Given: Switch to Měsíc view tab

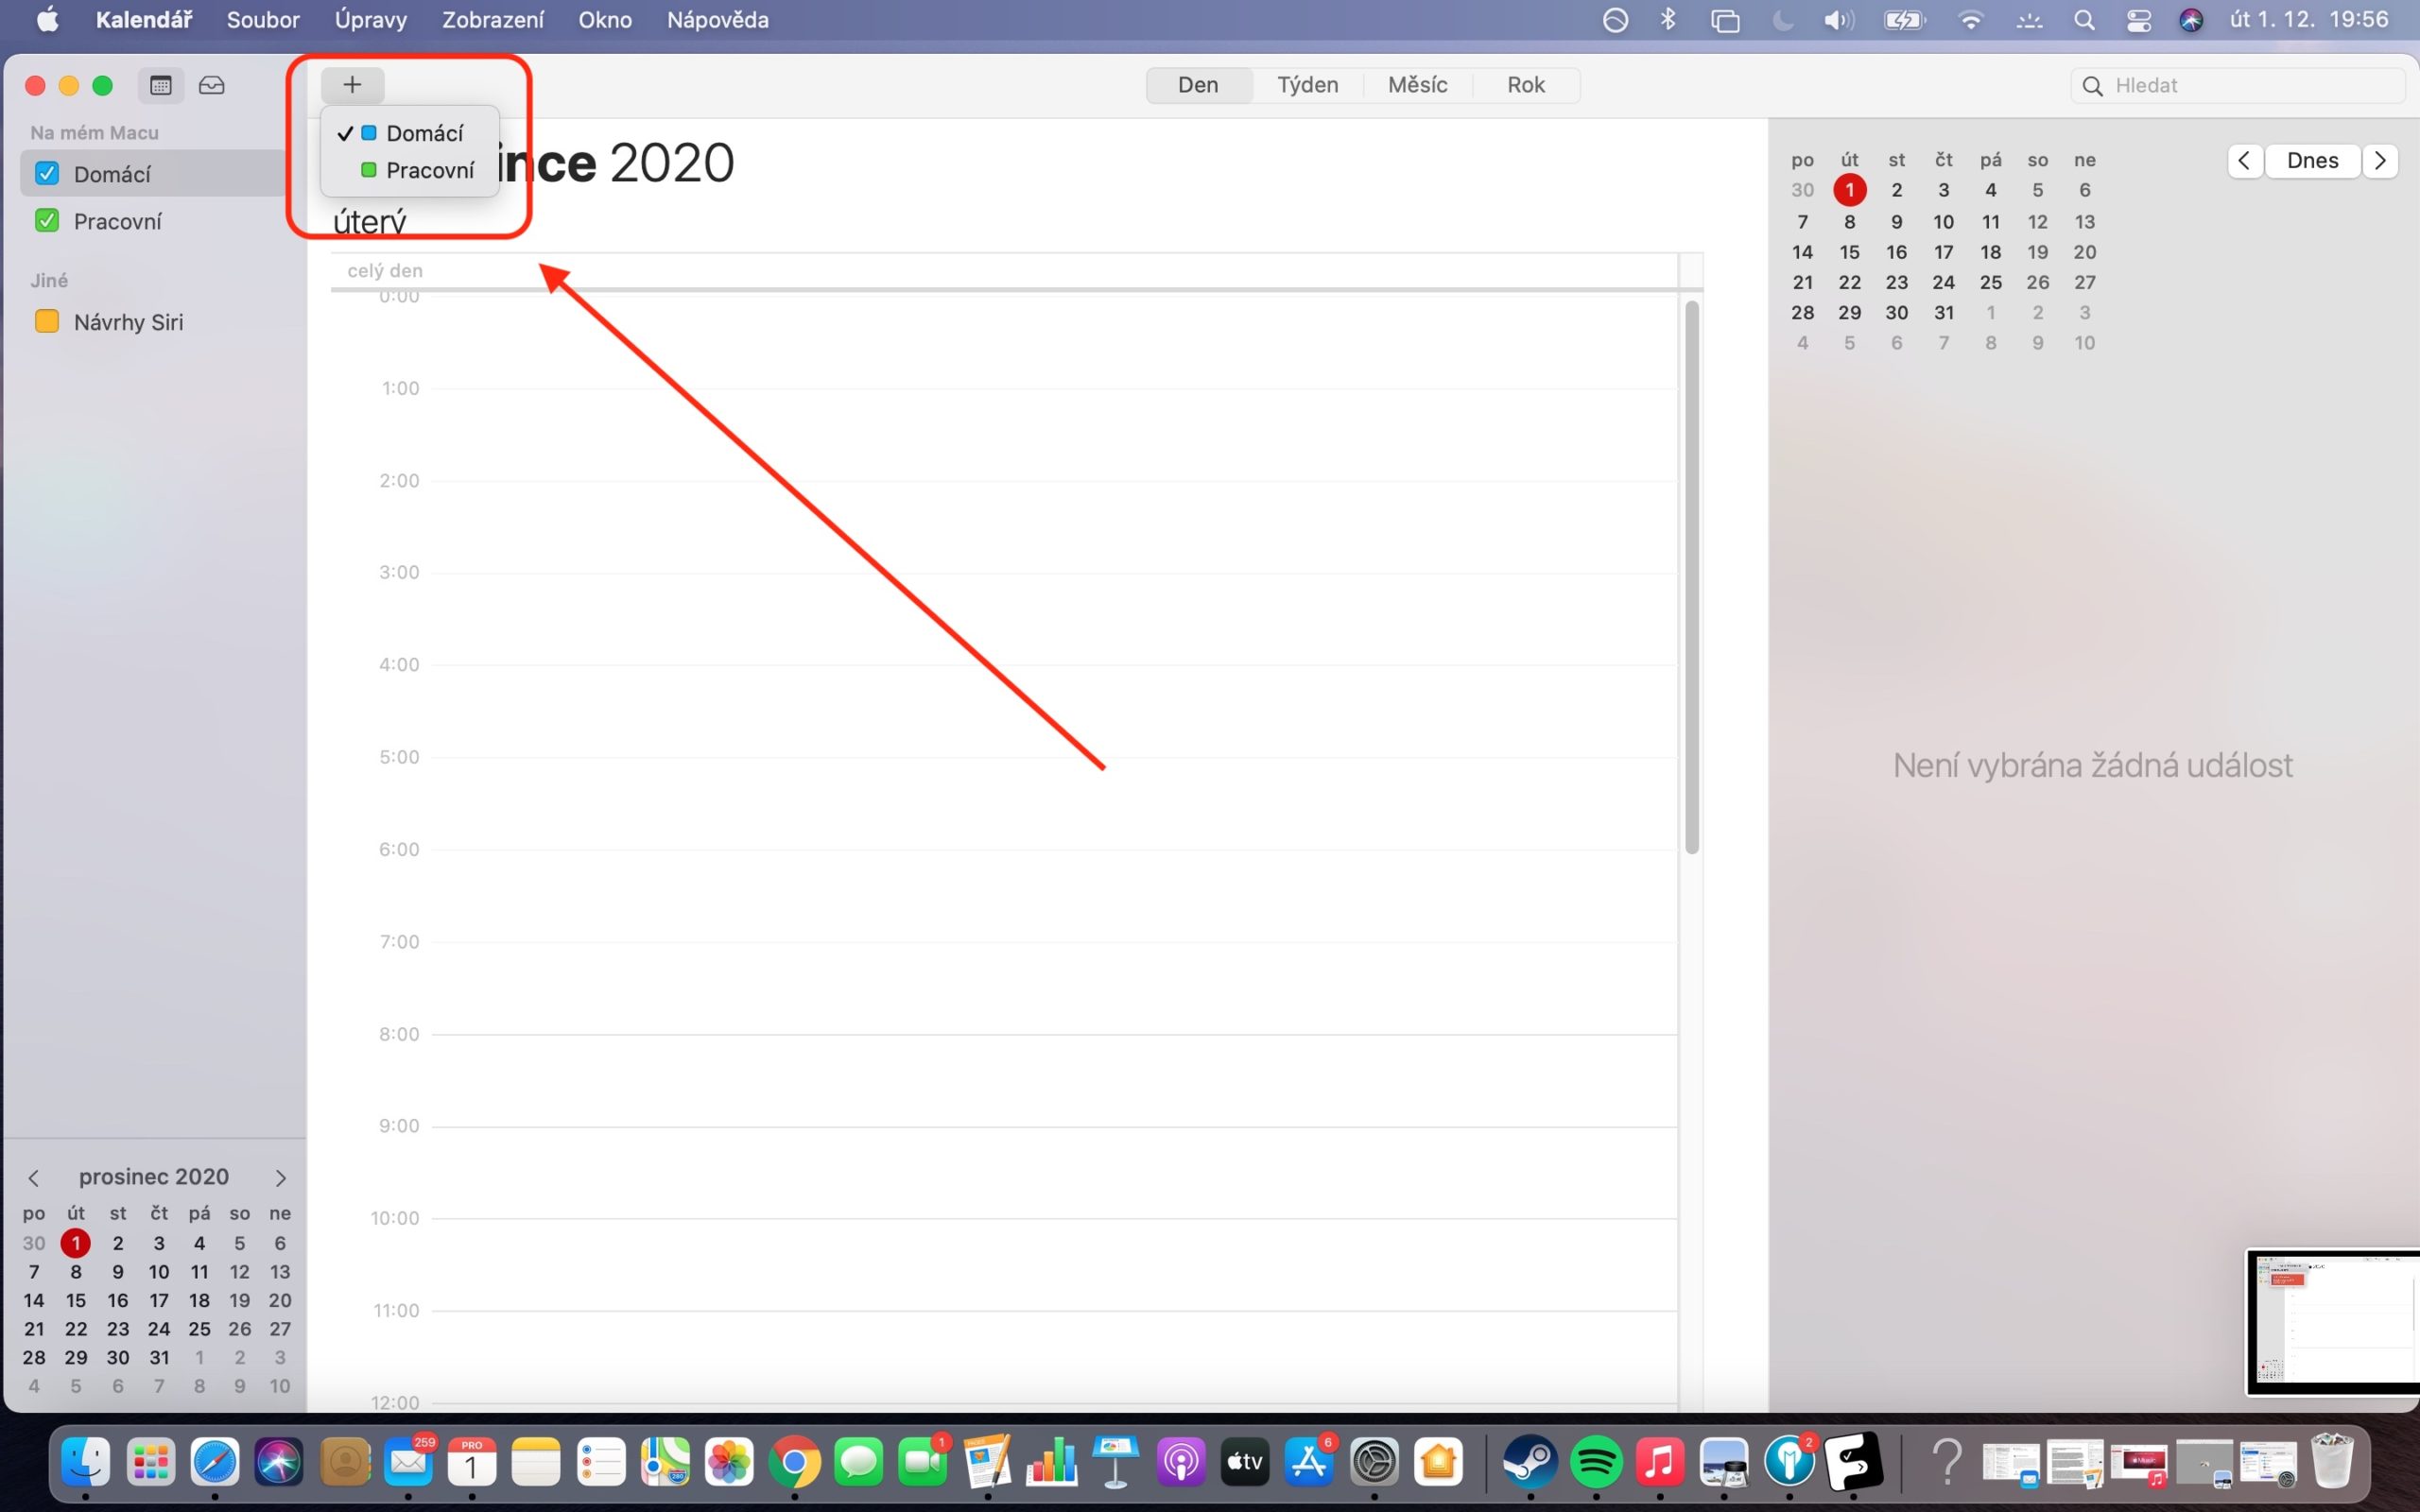Looking at the screenshot, I should click(1418, 85).
